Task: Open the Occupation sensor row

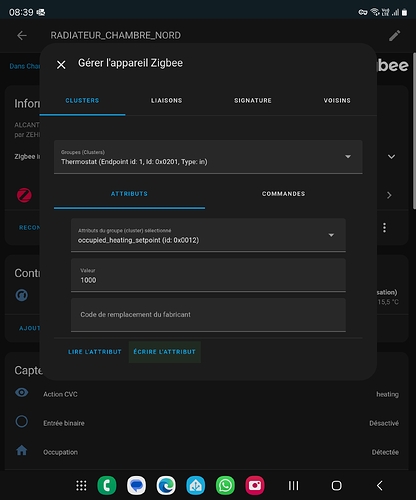Action: [207, 452]
